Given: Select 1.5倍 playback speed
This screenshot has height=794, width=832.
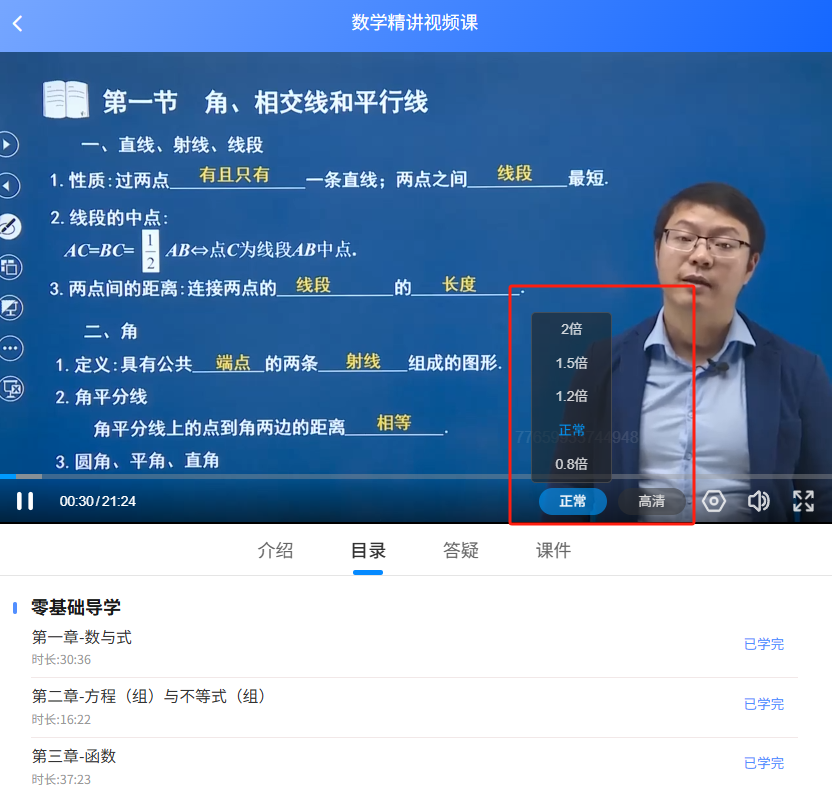Looking at the screenshot, I should pos(572,363).
